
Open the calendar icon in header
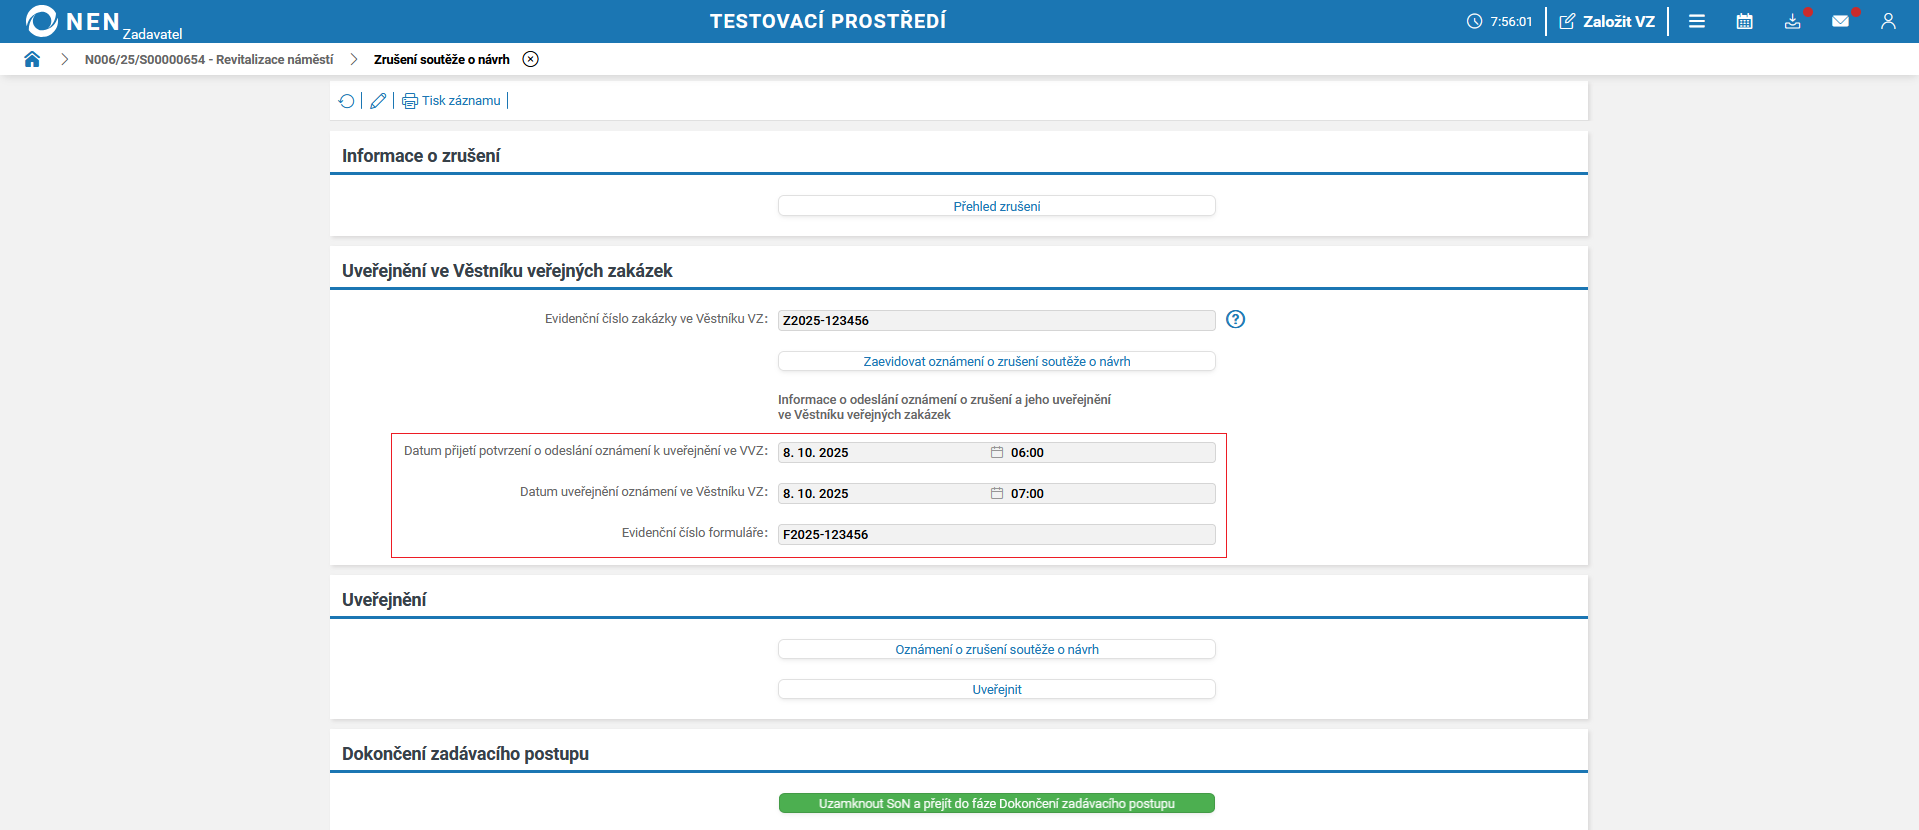[1745, 21]
